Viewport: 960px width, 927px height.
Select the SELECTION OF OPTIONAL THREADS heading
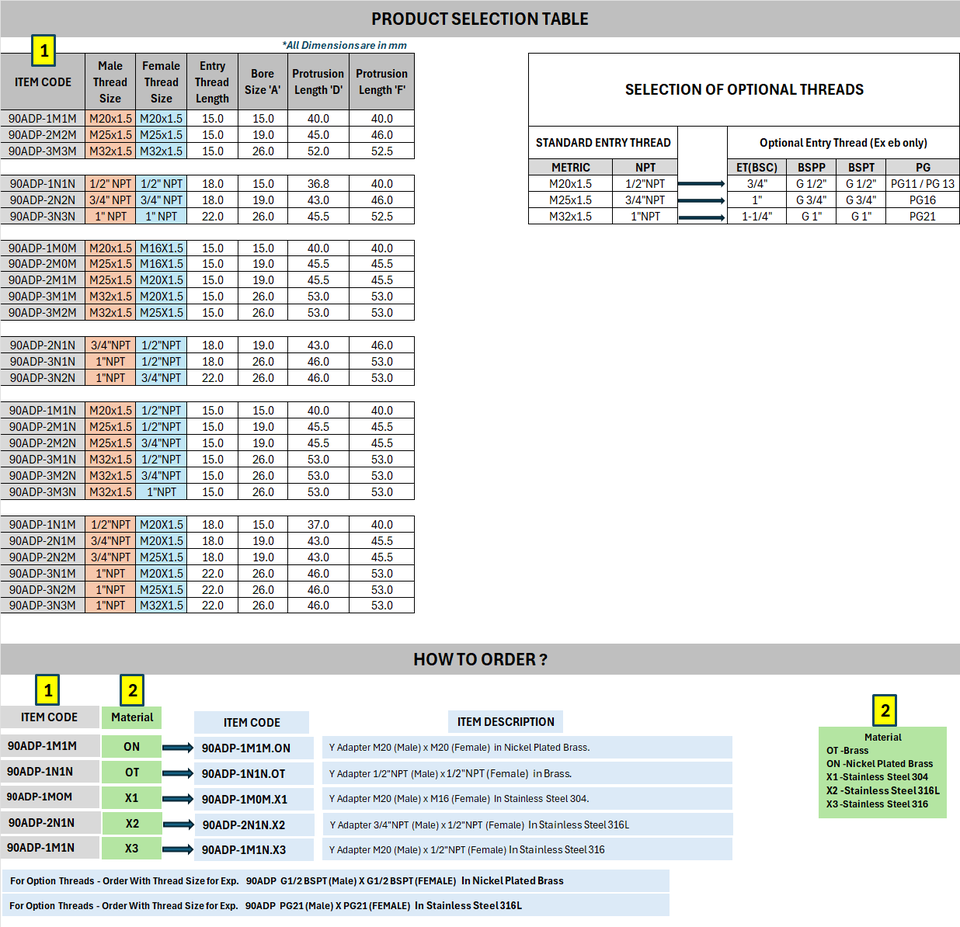click(744, 89)
